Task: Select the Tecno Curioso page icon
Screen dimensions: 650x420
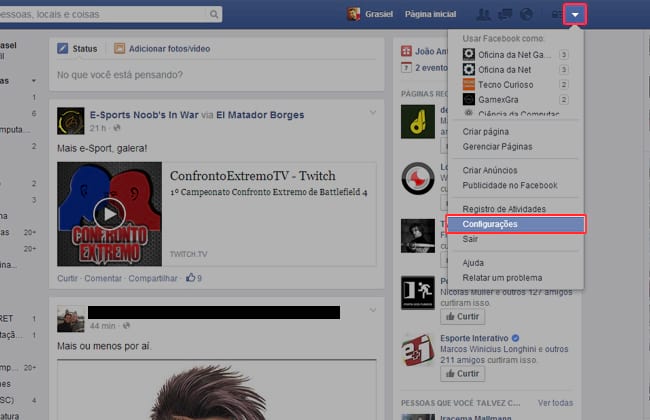Action: pos(468,84)
